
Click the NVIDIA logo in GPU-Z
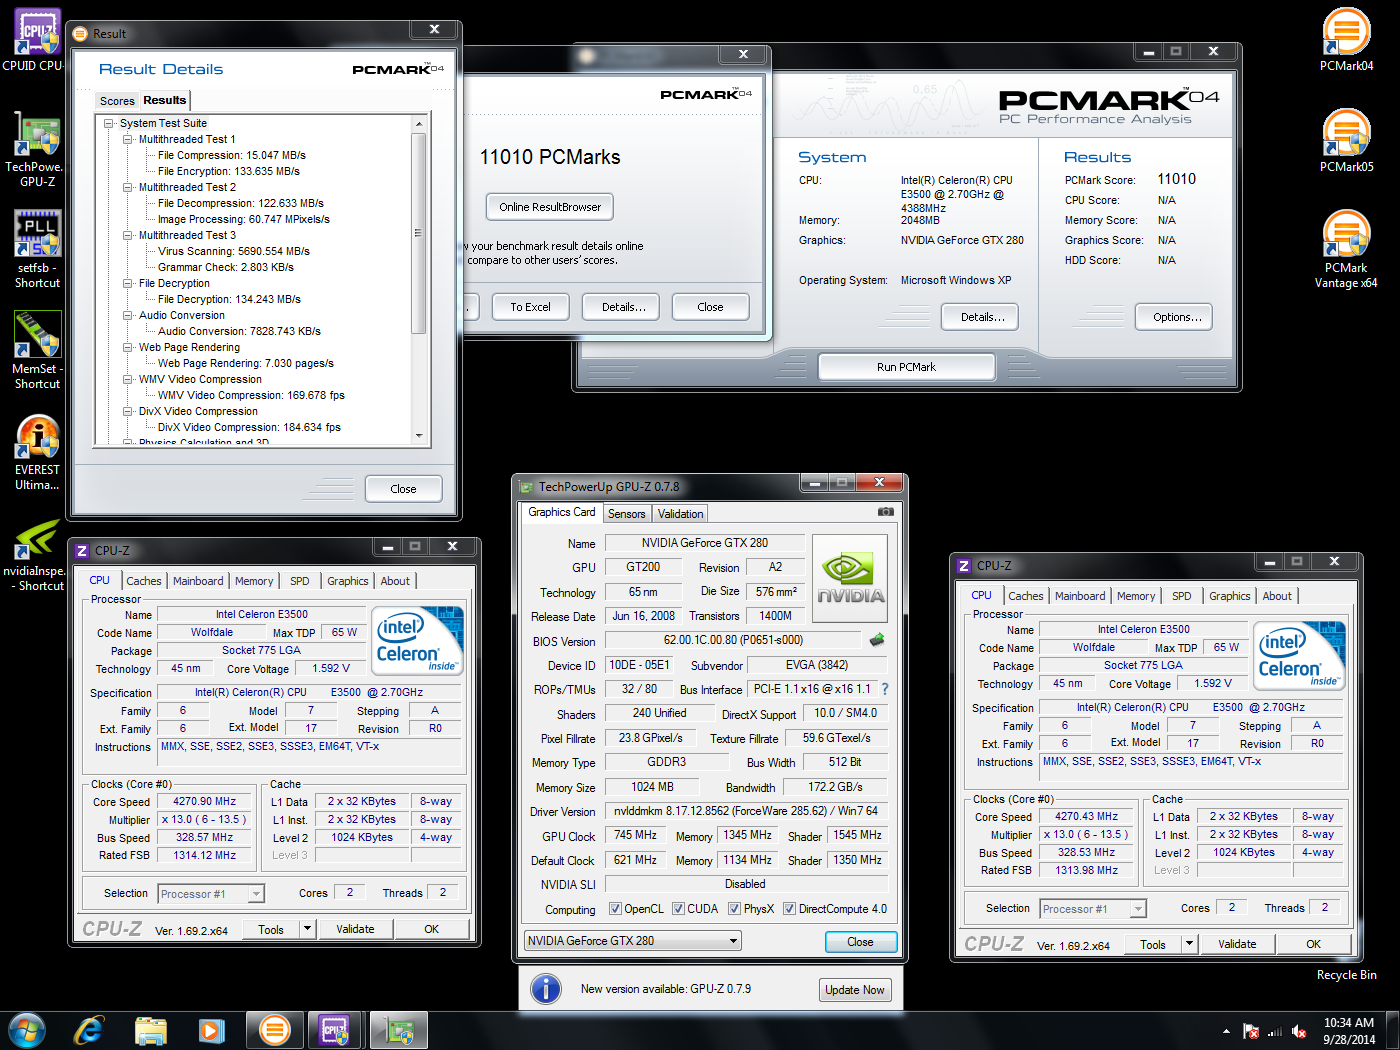pyautogui.click(x=850, y=579)
